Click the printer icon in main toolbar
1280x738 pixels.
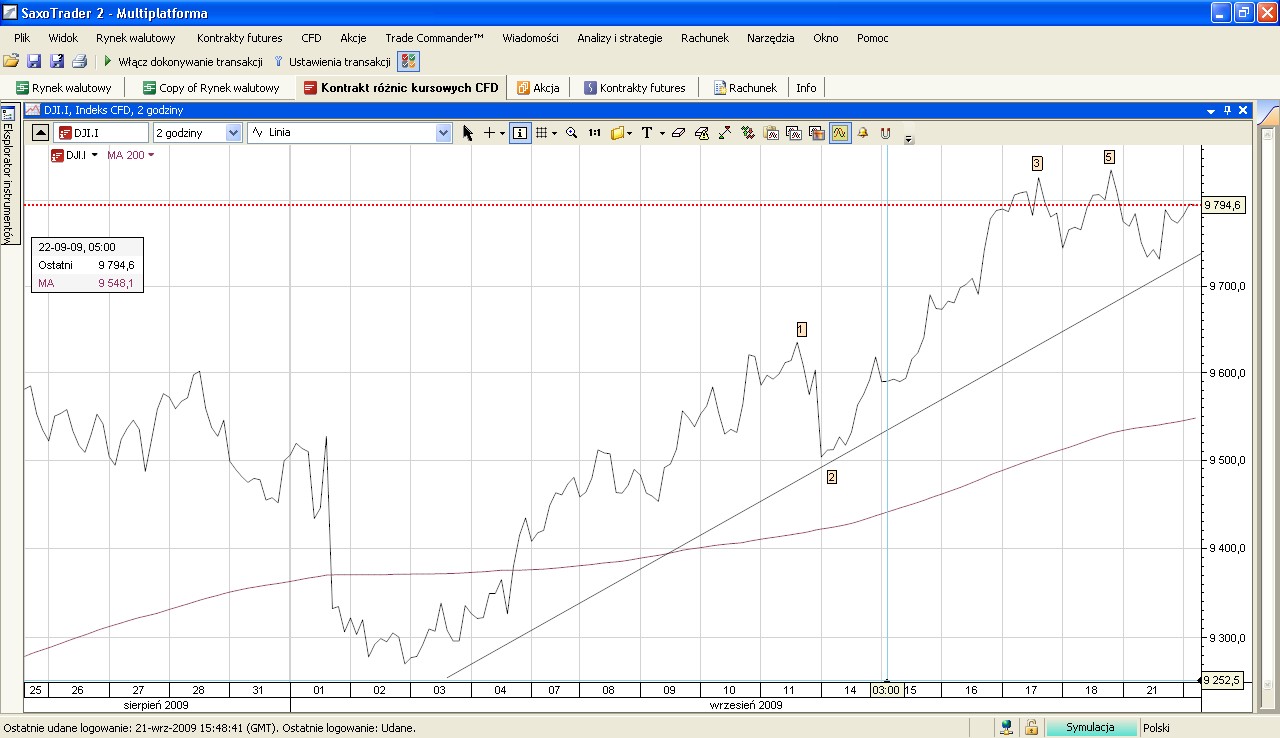click(79, 62)
